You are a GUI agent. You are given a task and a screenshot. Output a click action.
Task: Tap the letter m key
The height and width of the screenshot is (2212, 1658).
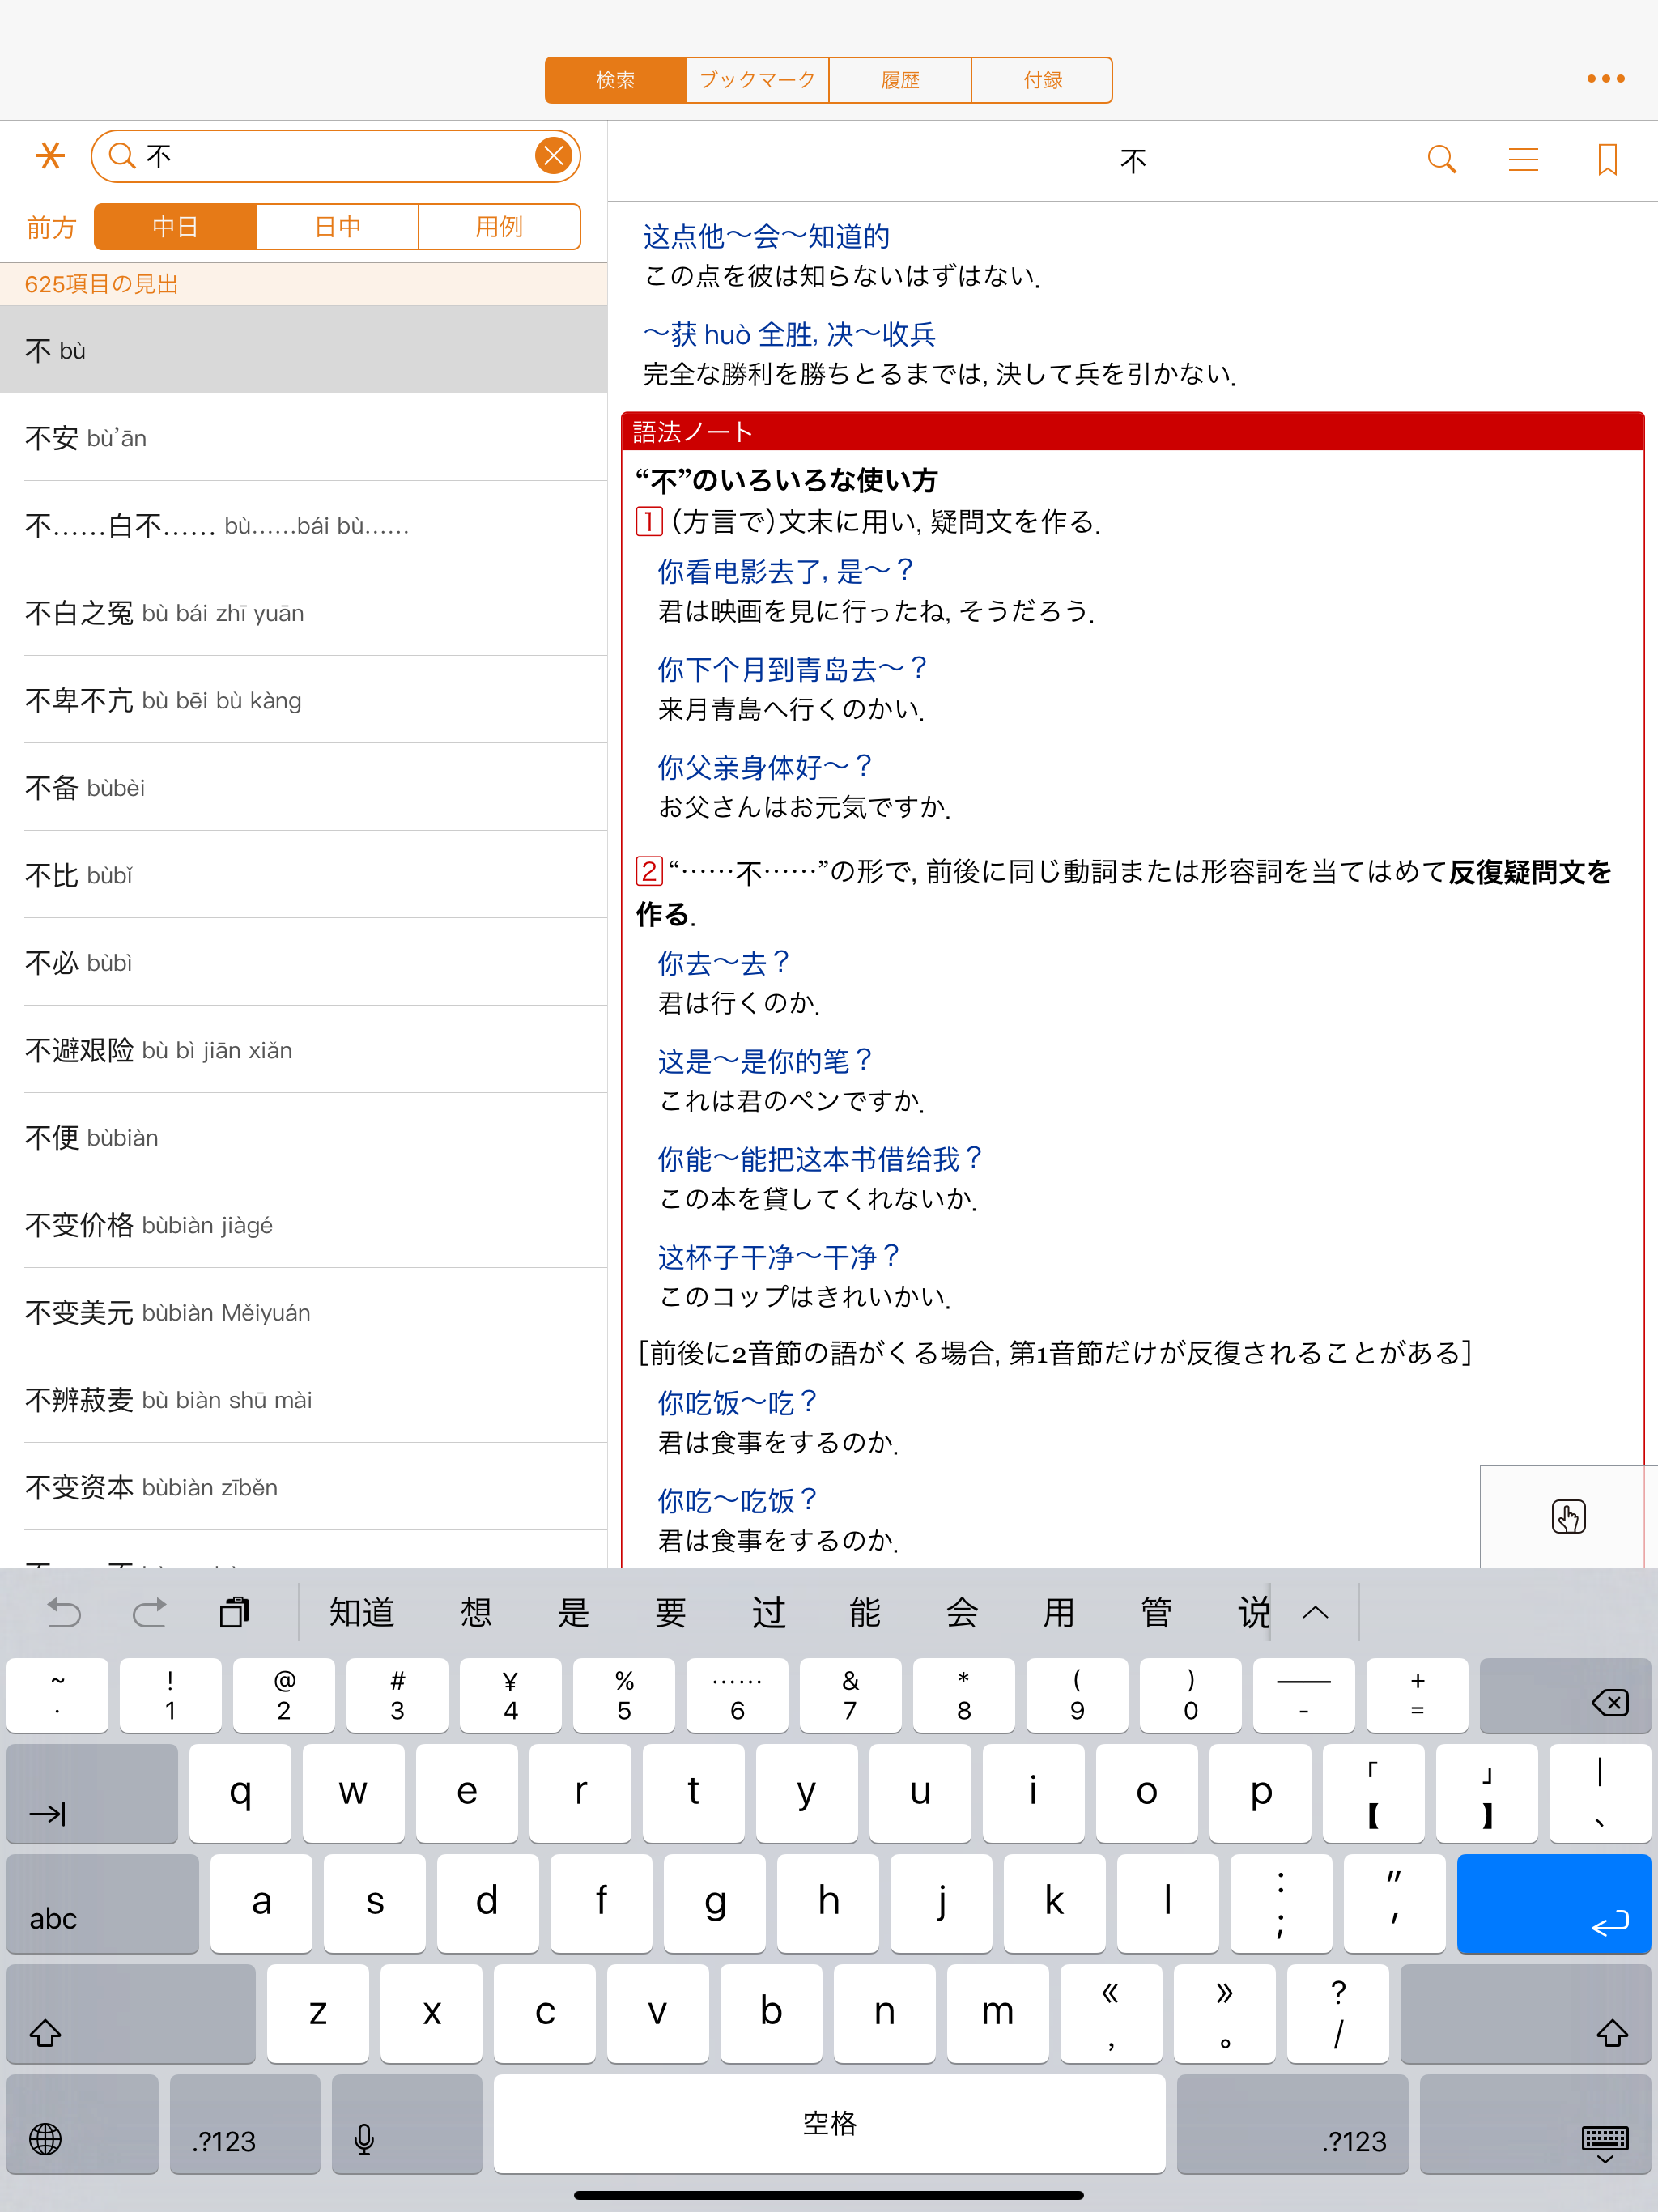(997, 2014)
